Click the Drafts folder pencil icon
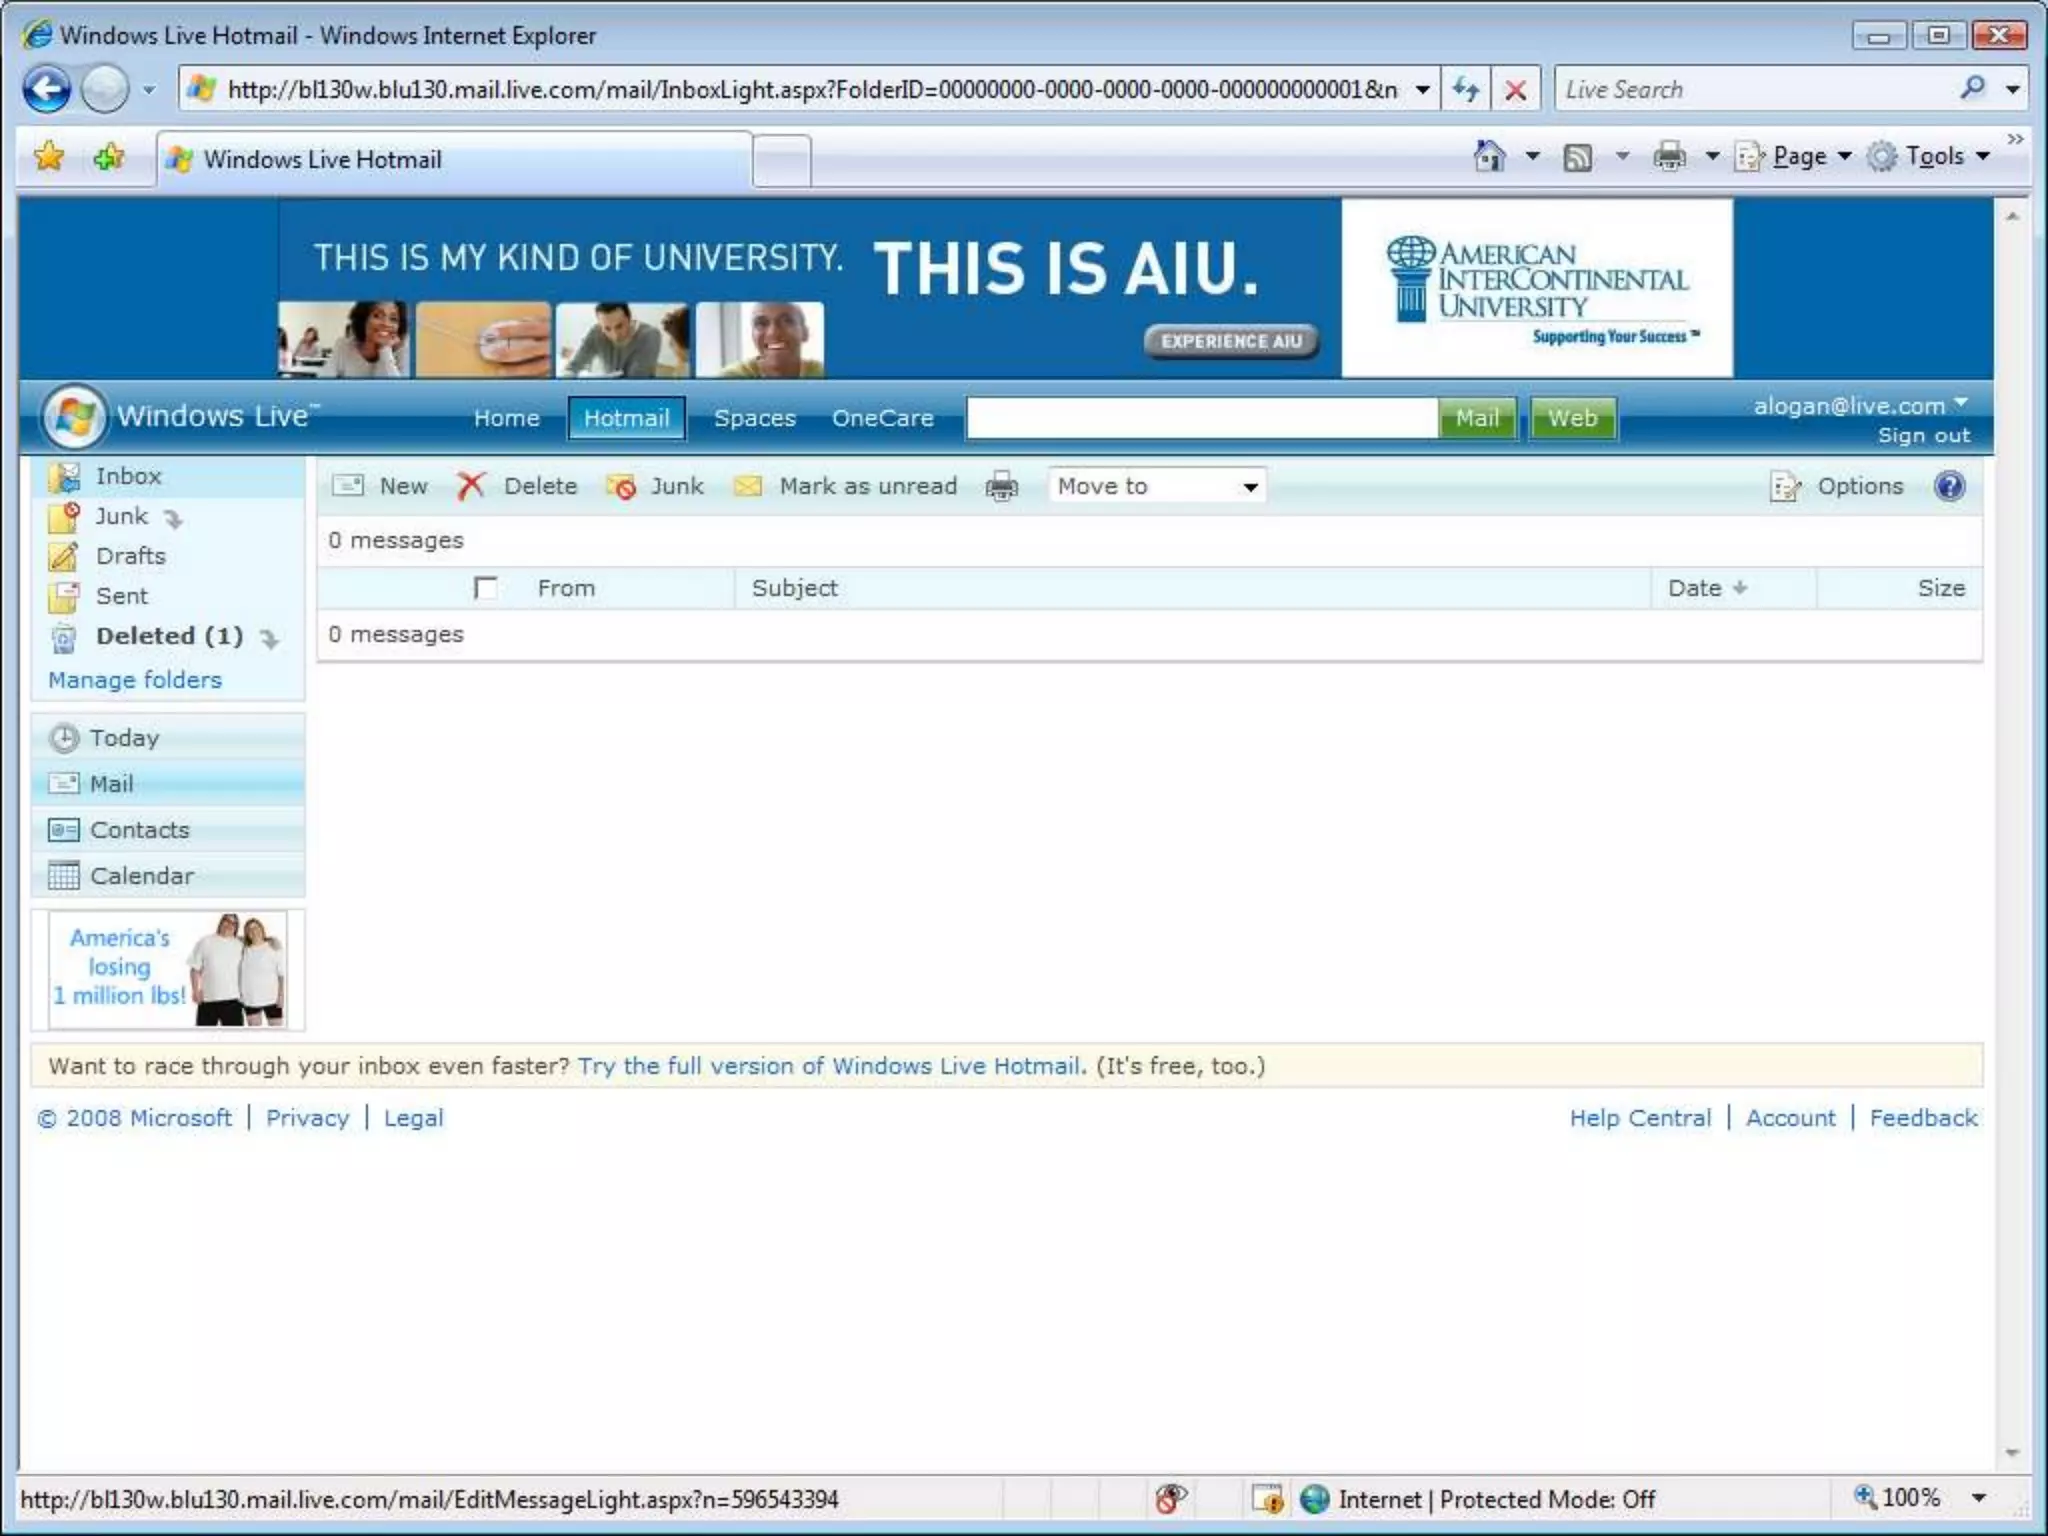Image resolution: width=2048 pixels, height=1536 pixels. pyautogui.click(x=64, y=556)
